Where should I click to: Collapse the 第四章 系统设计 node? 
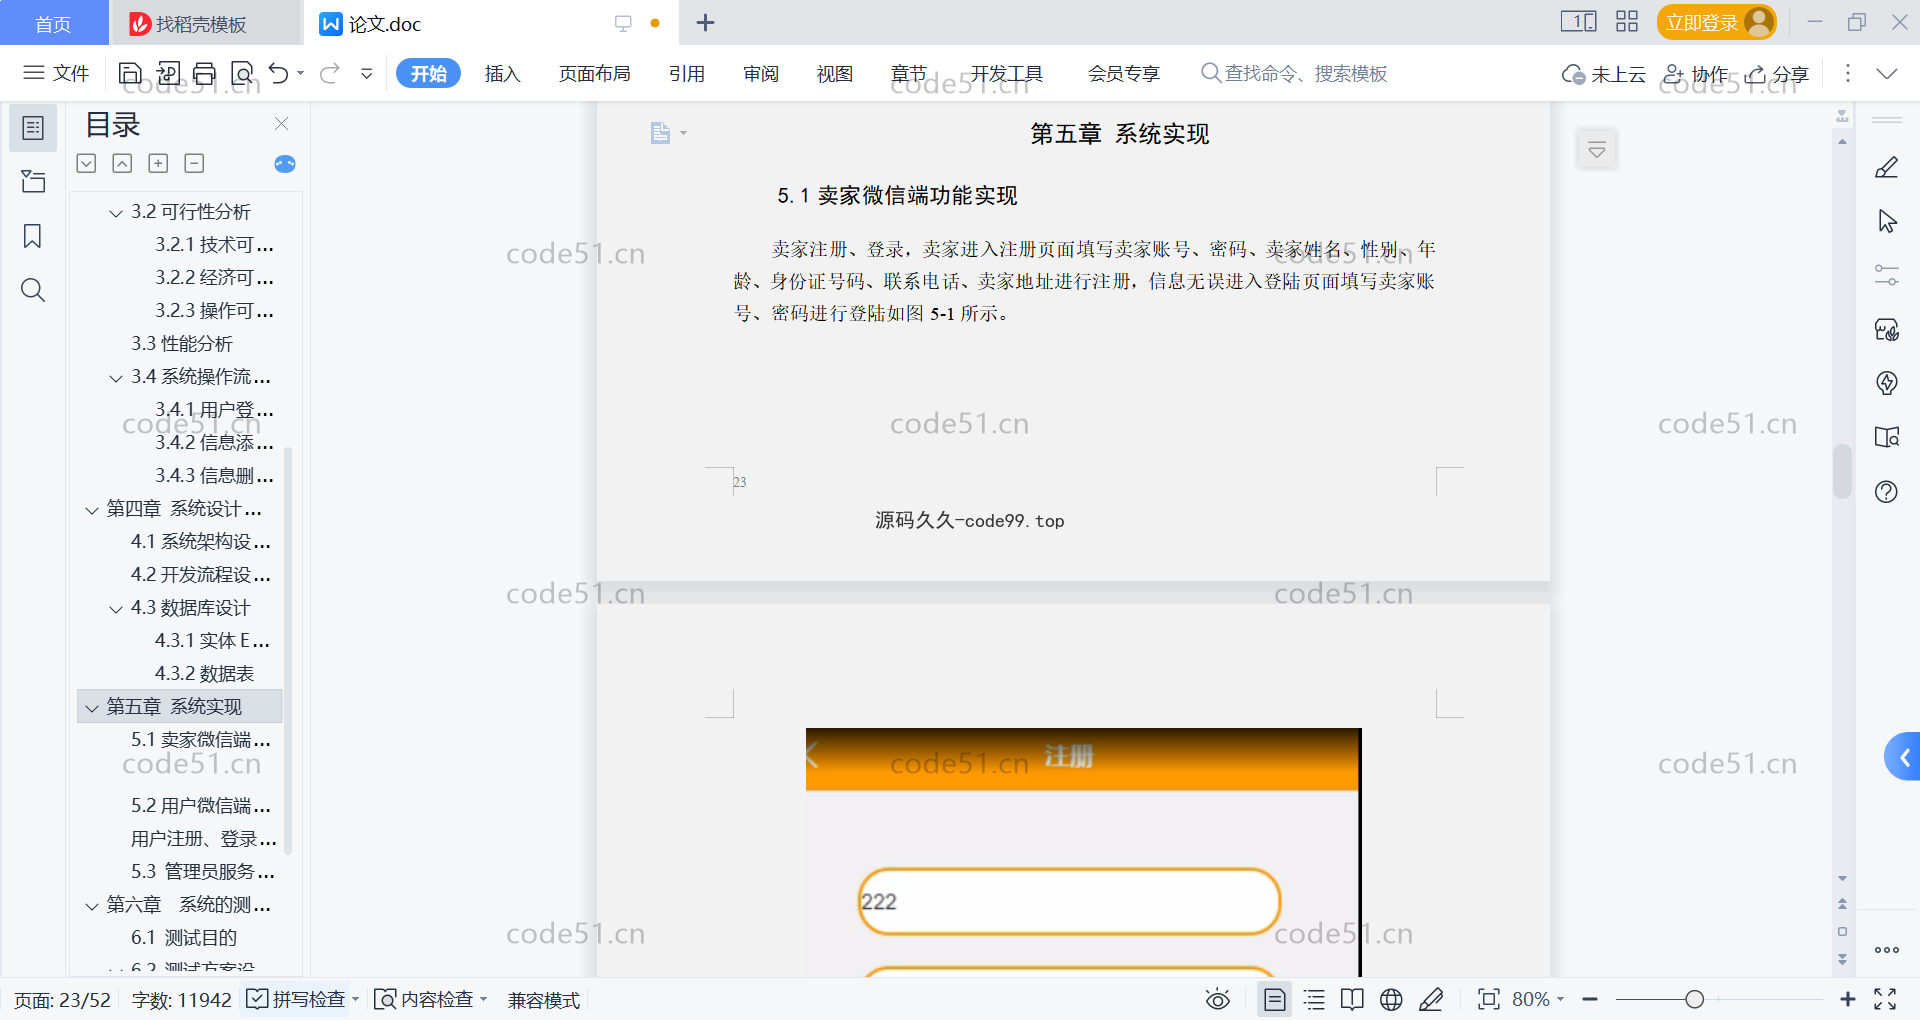pyautogui.click(x=92, y=509)
